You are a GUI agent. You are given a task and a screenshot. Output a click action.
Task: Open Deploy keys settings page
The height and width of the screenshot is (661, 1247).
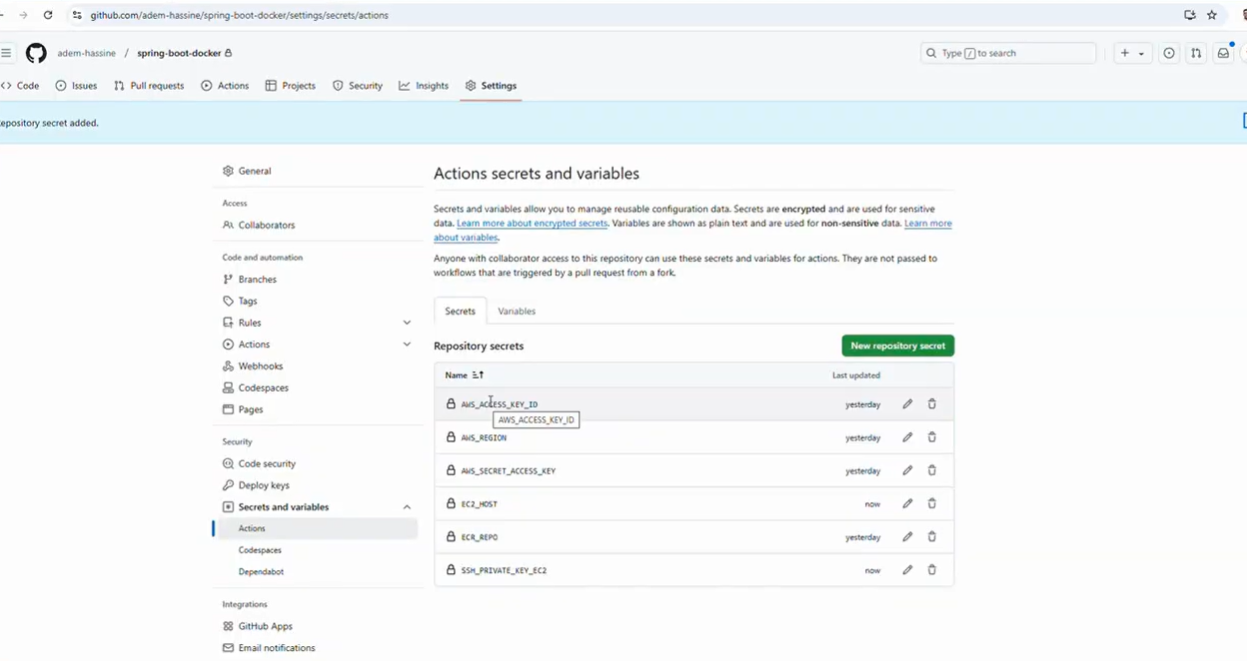tap(263, 485)
